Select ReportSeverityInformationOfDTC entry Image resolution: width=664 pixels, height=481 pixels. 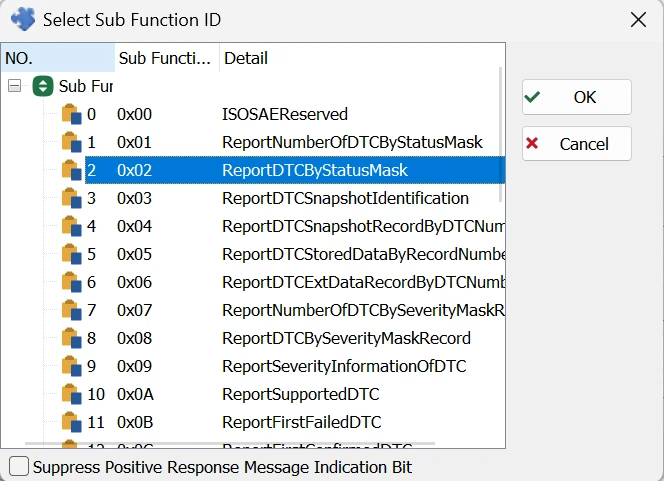tap(344, 366)
